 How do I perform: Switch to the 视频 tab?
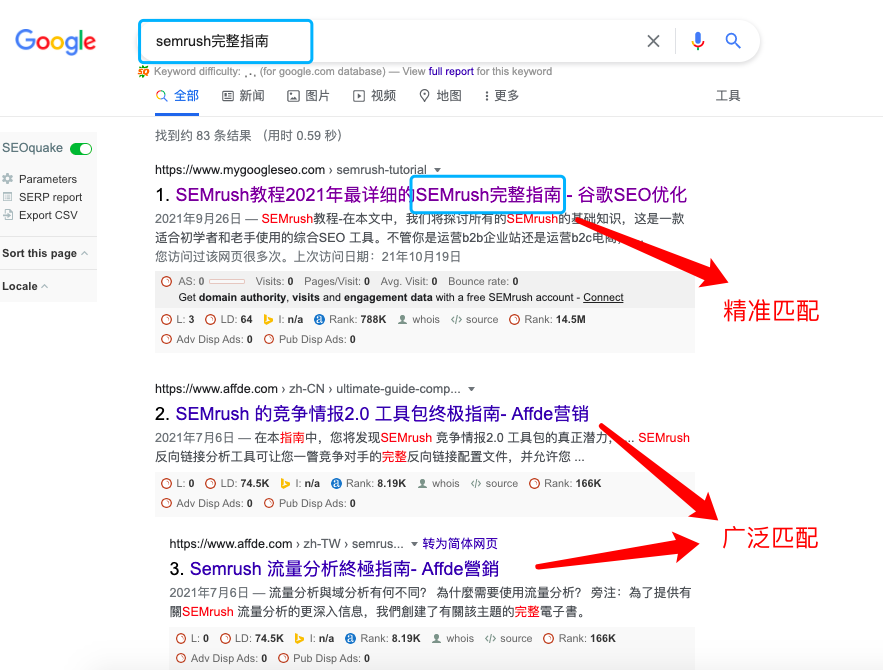374,96
